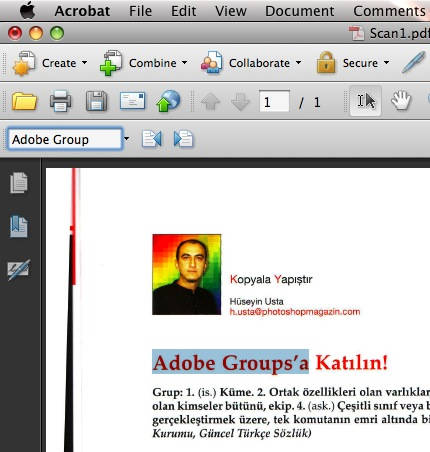Open the Pages panel in sidebar
Screen dimensions: 430x452
coord(19,183)
